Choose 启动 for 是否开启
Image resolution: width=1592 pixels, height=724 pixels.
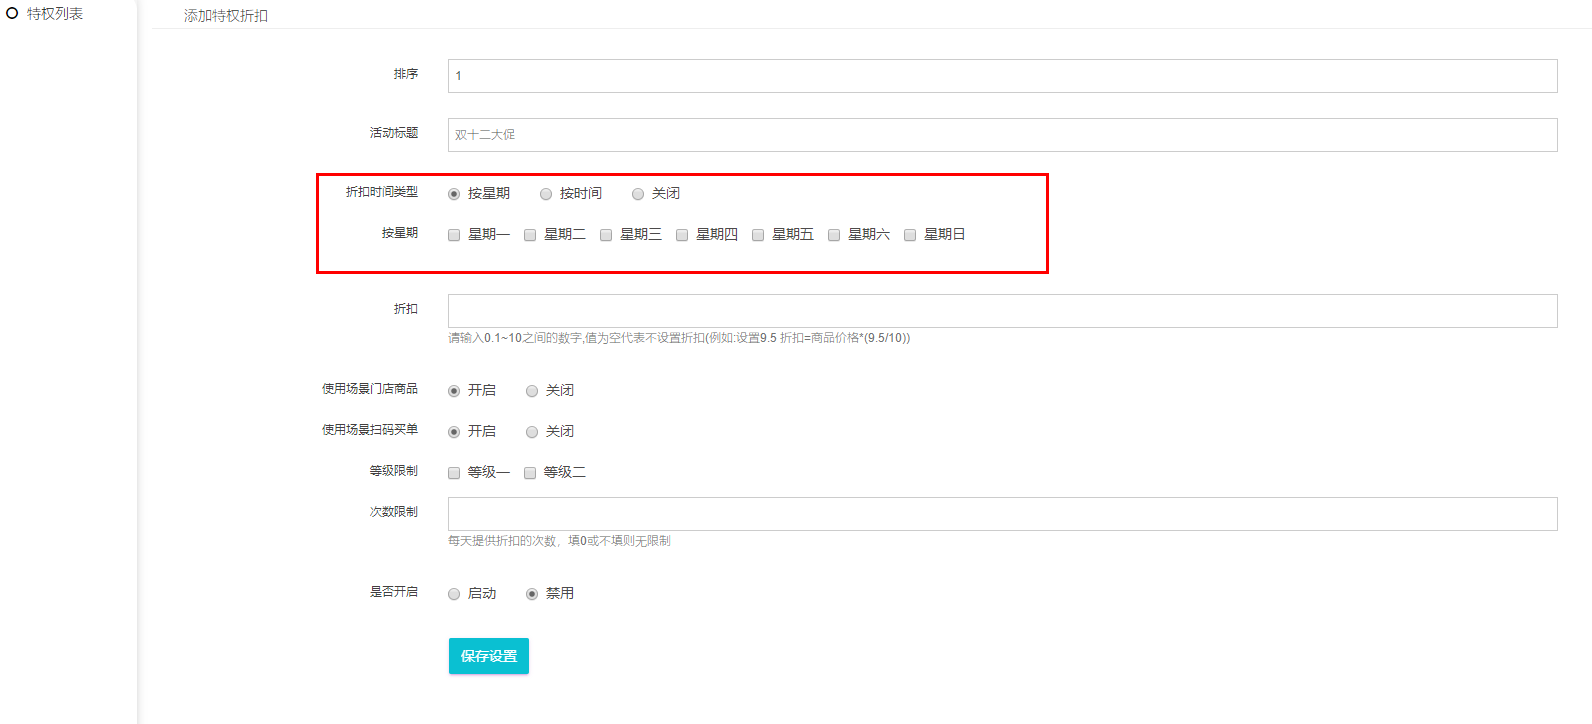point(454,594)
